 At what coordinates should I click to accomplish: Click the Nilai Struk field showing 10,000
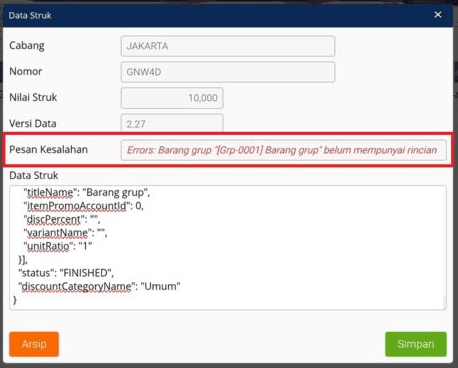[x=172, y=98]
